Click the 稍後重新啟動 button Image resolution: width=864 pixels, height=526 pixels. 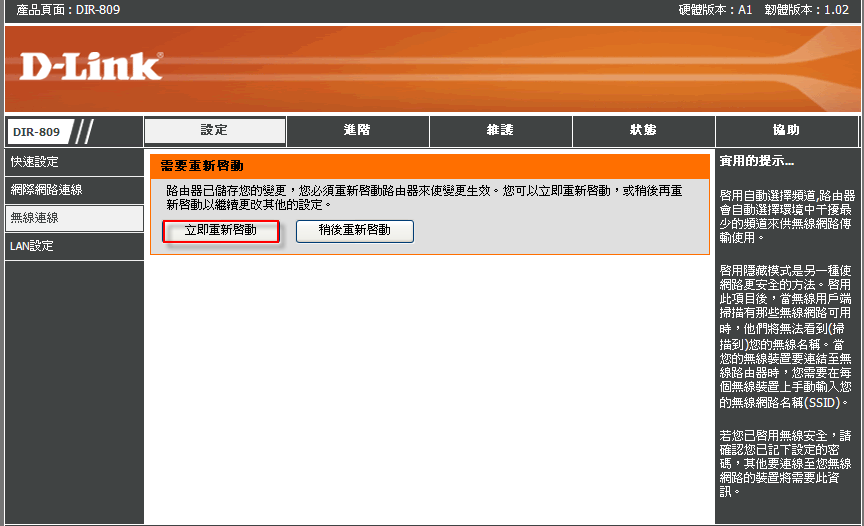coord(354,231)
